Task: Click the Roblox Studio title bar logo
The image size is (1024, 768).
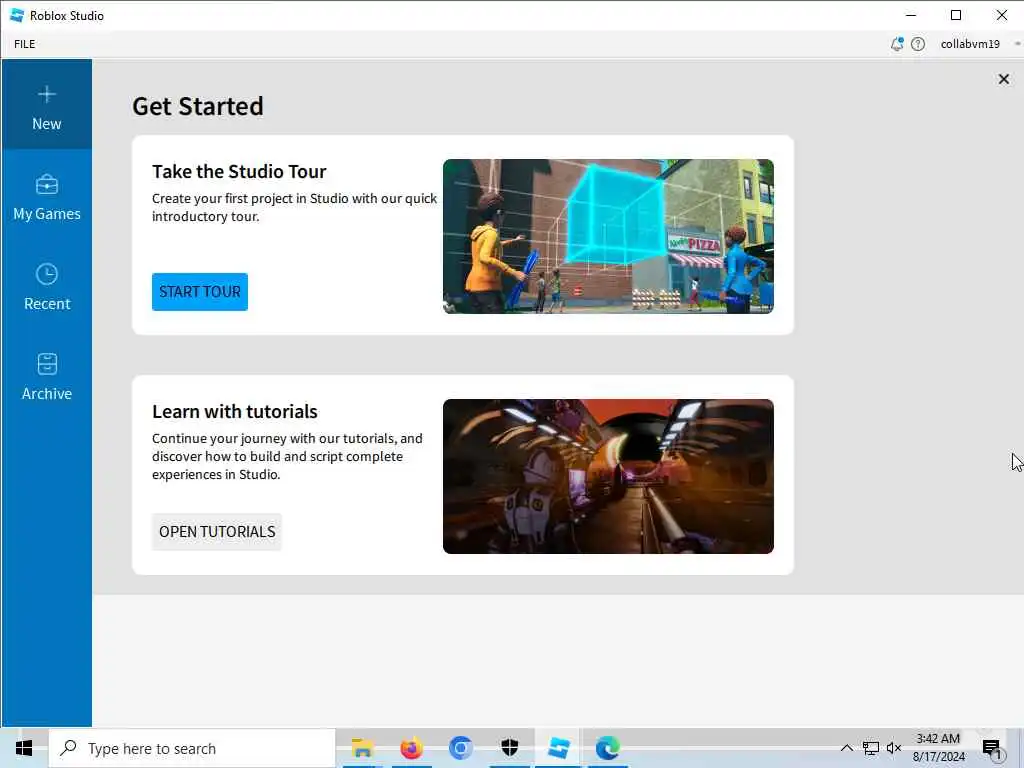Action: point(17,15)
